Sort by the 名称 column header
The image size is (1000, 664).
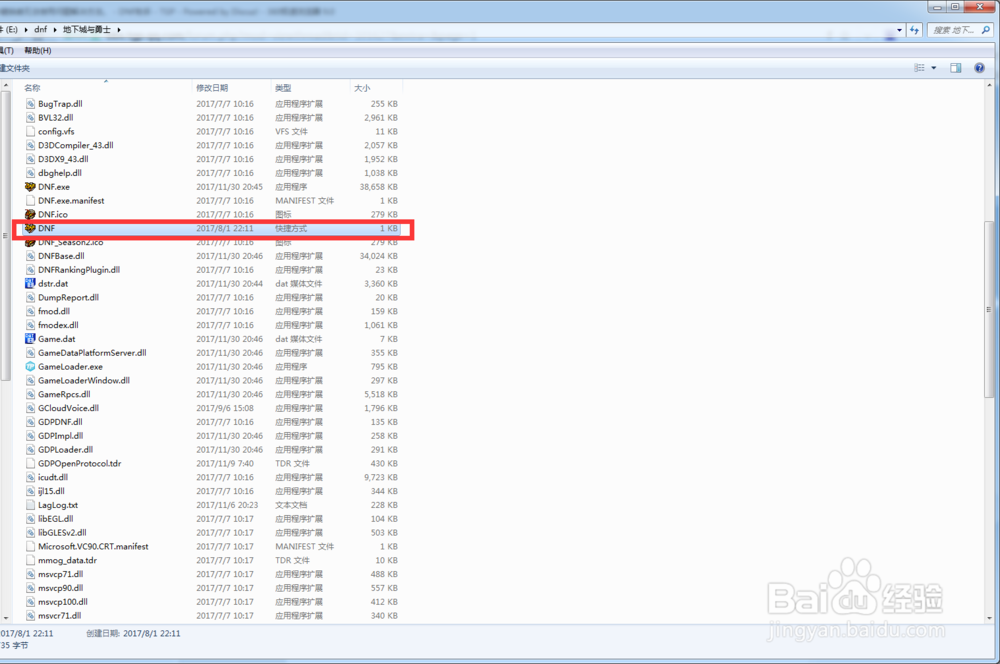(x=32, y=88)
